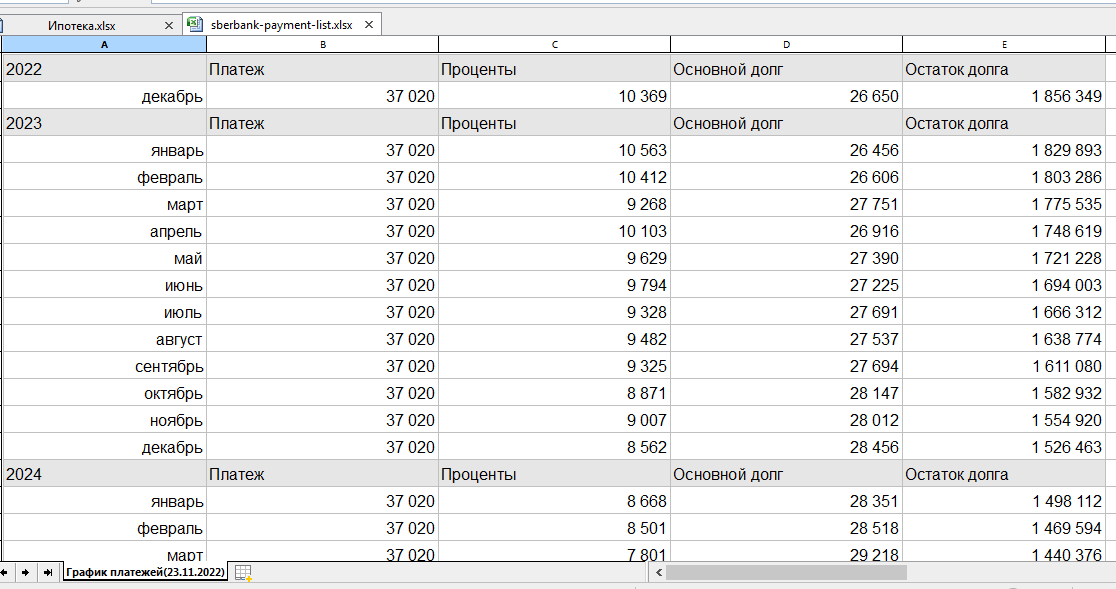Select column A header

pyautogui.click(x=104, y=44)
